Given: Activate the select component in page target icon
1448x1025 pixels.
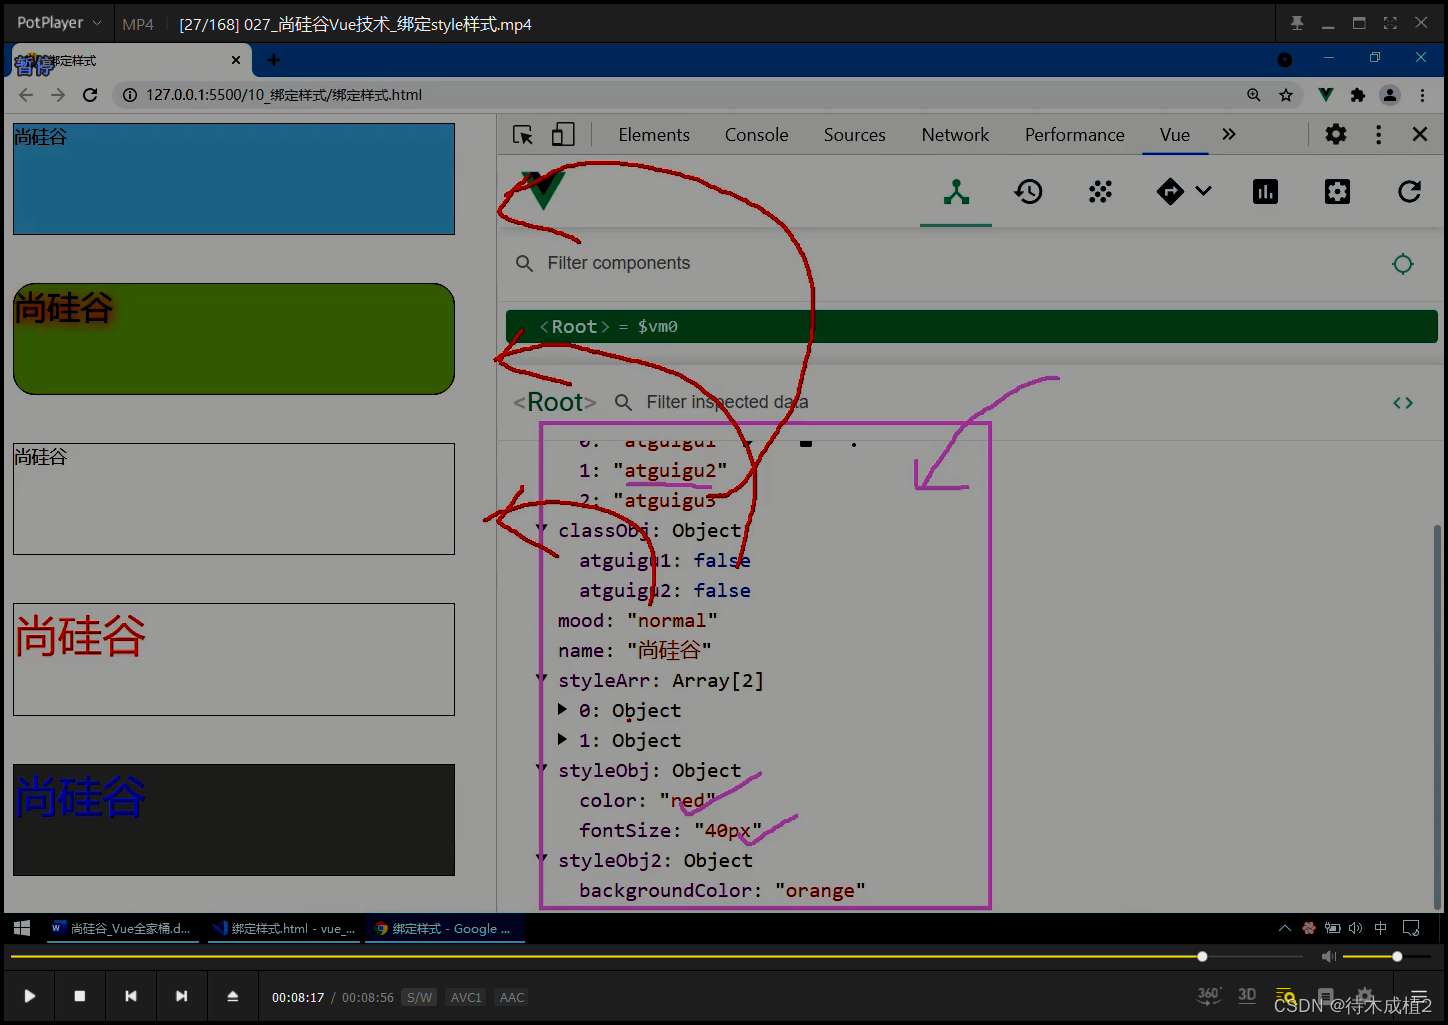Looking at the screenshot, I should coord(1403,263).
